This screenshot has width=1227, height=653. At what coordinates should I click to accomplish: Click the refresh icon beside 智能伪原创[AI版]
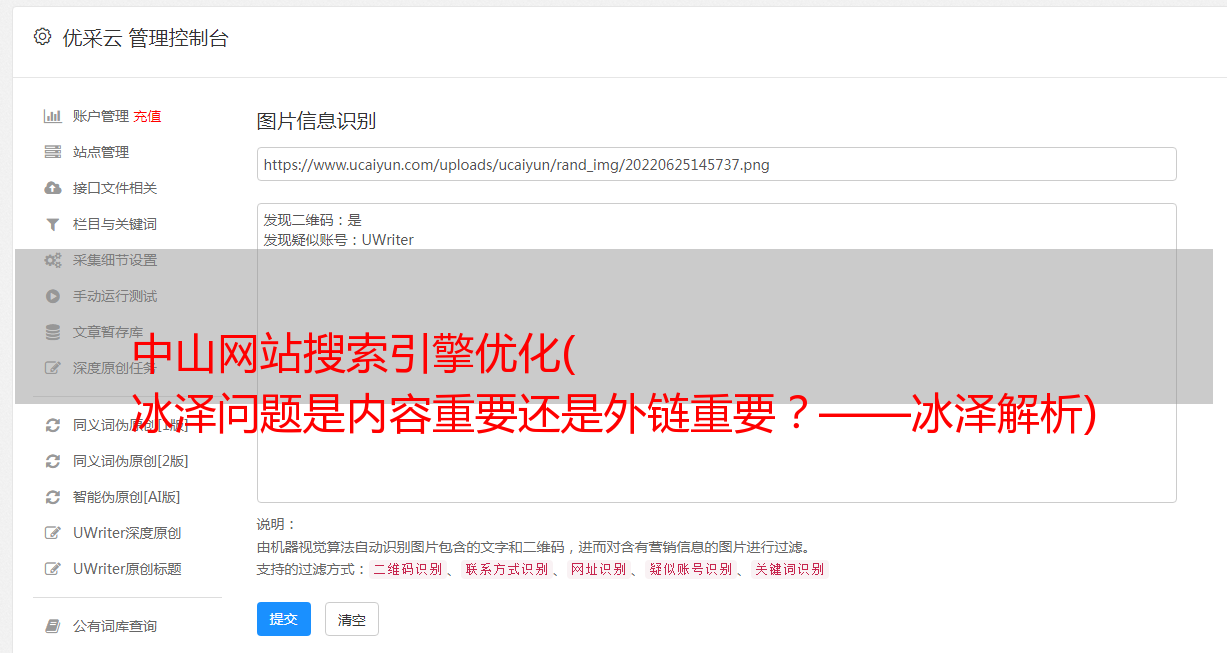(53, 497)
